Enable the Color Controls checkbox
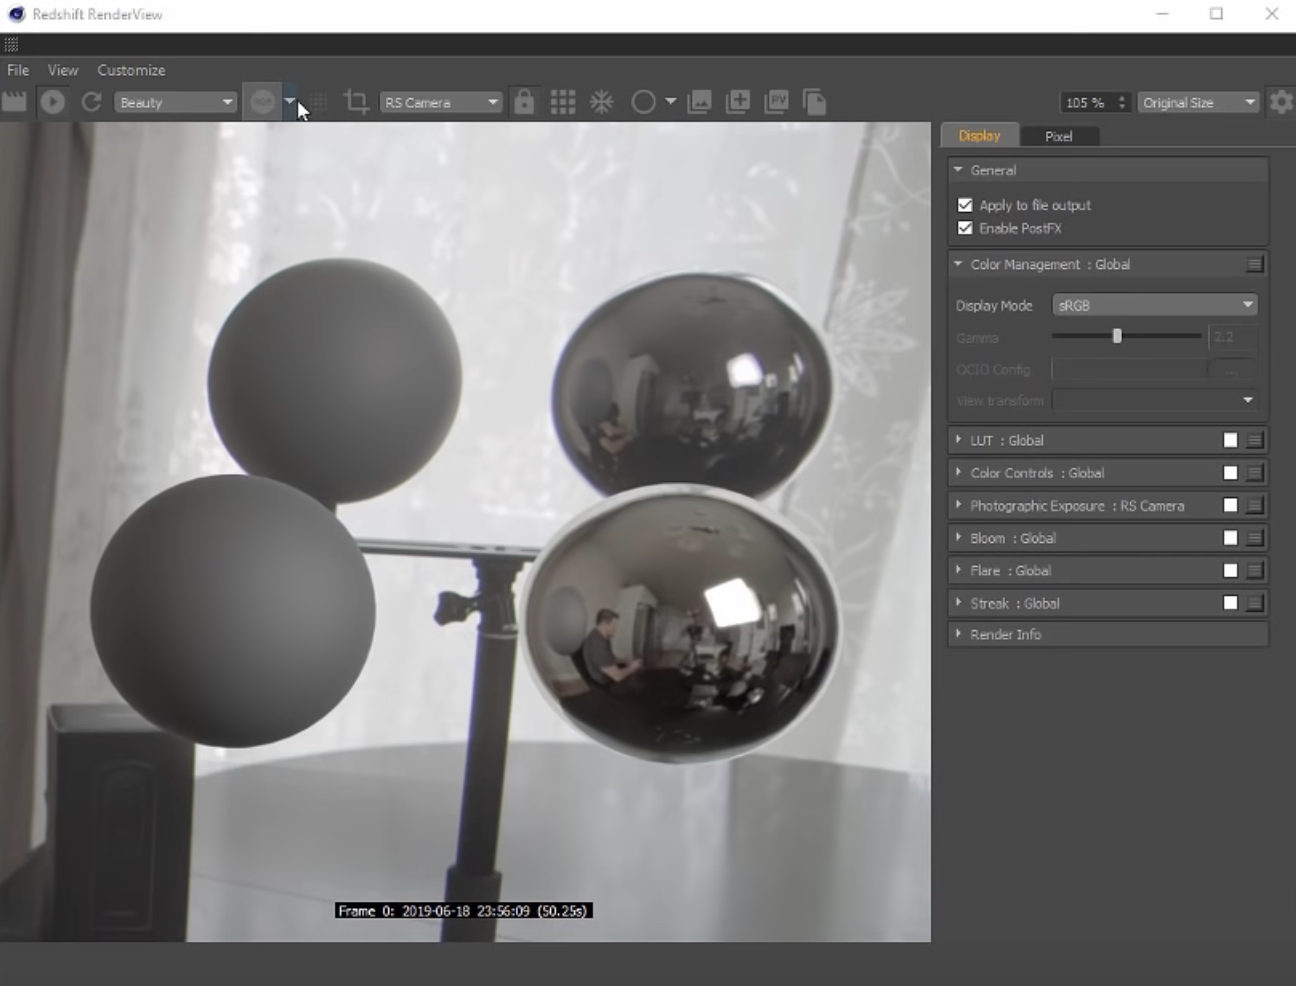Screen dimensions: 1296x986 [1230, 473]
